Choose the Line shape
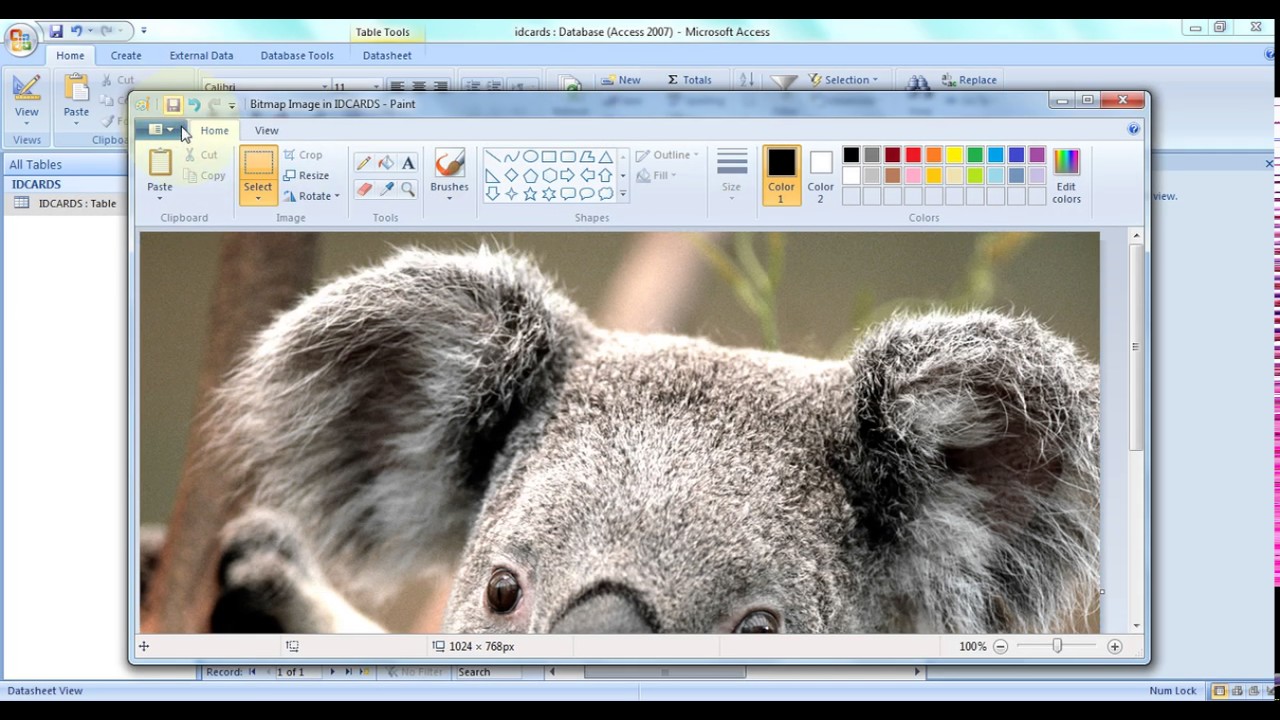 coord(492,157)
